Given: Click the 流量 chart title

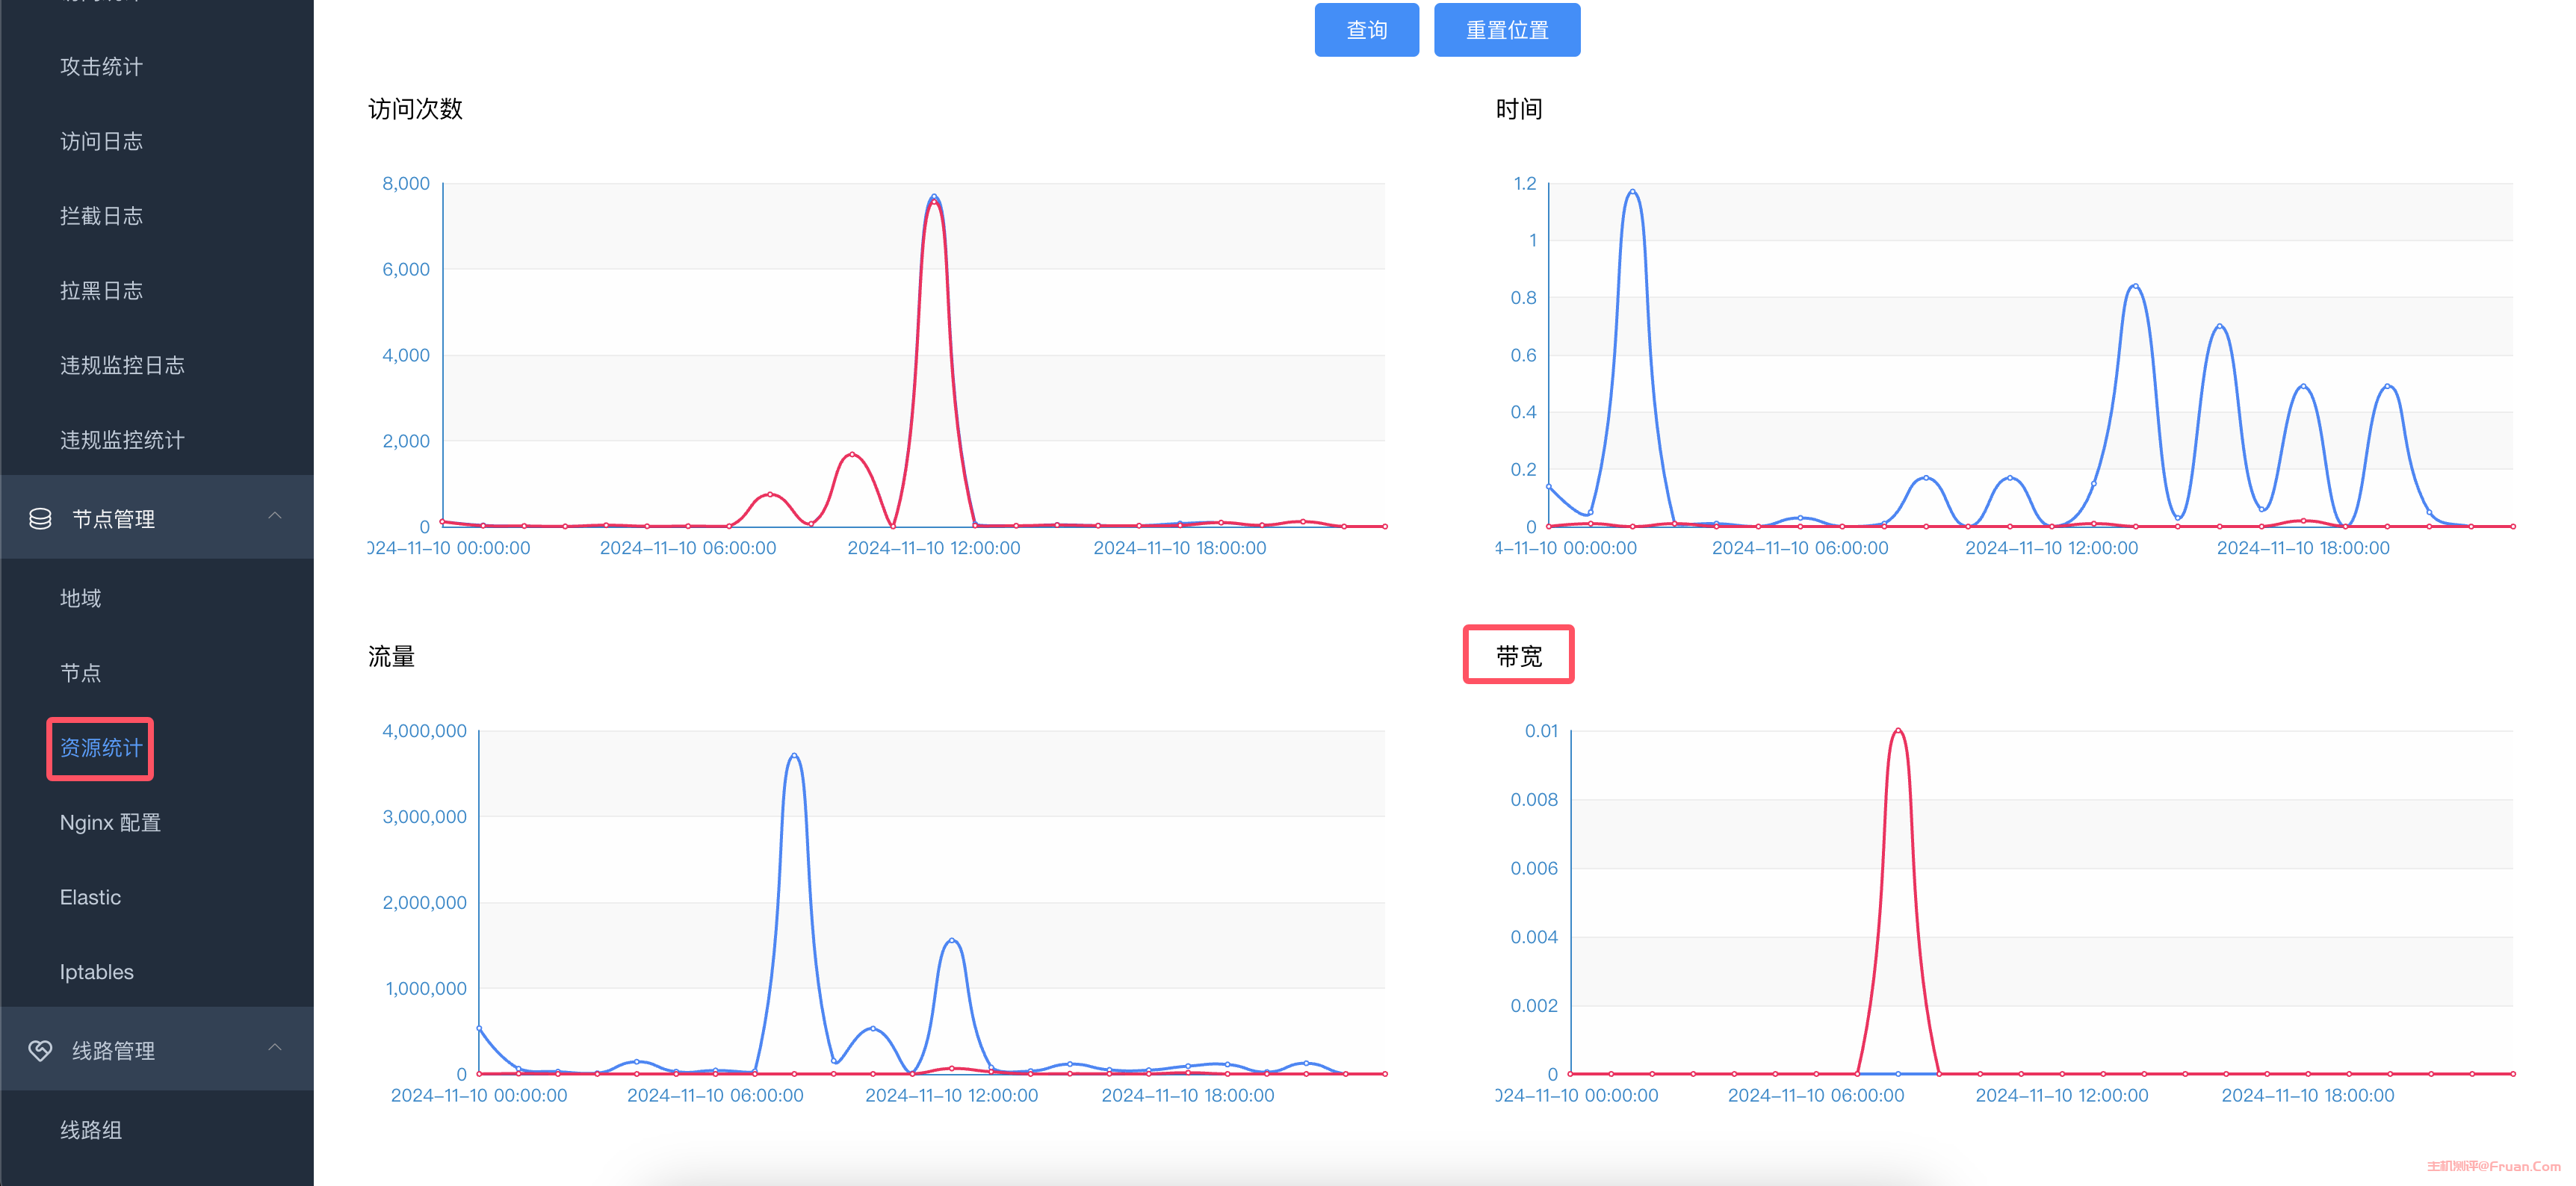Looking at the screenshot, I should pos(391,656).
